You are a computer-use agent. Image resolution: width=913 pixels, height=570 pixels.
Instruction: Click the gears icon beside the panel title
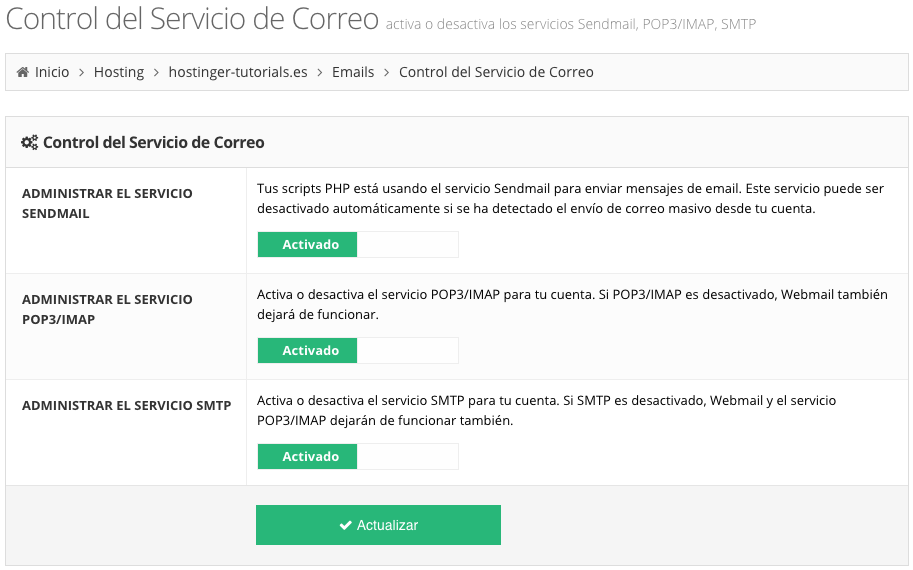tap(30, 143)
